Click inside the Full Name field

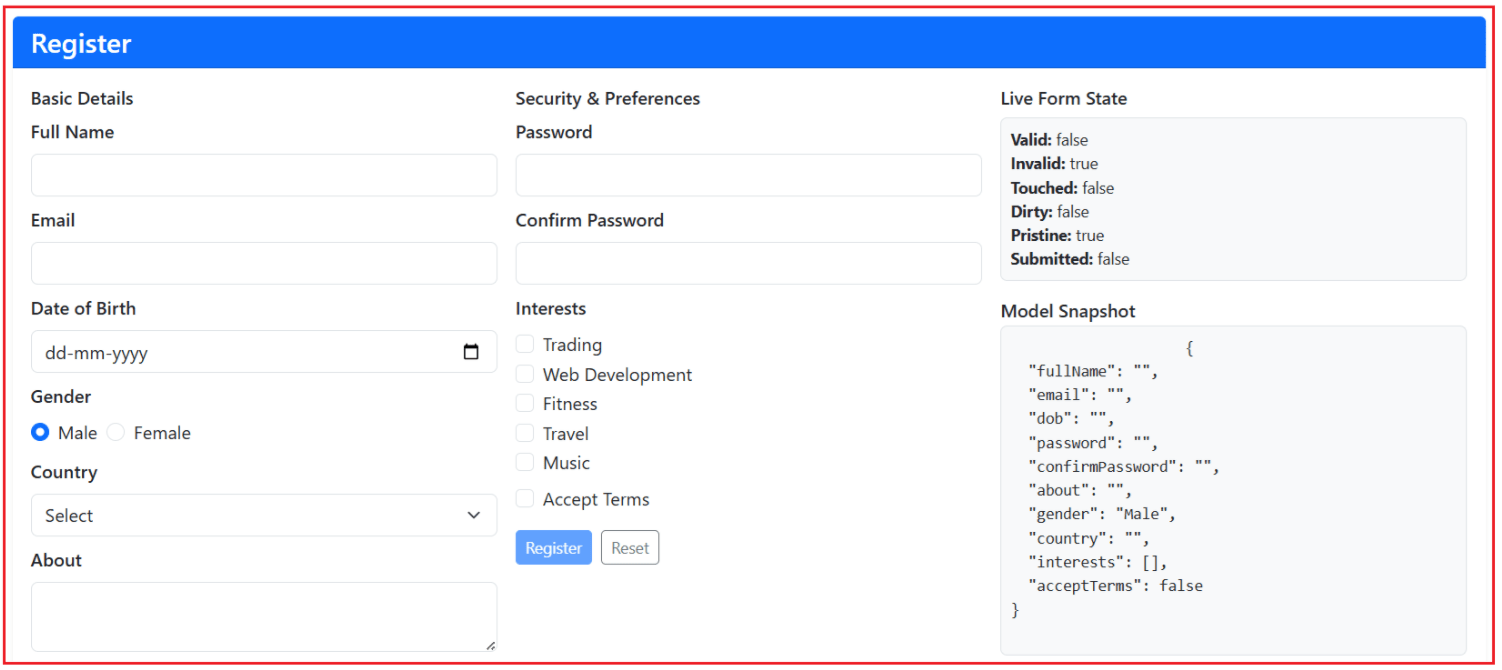coord(263,174)
